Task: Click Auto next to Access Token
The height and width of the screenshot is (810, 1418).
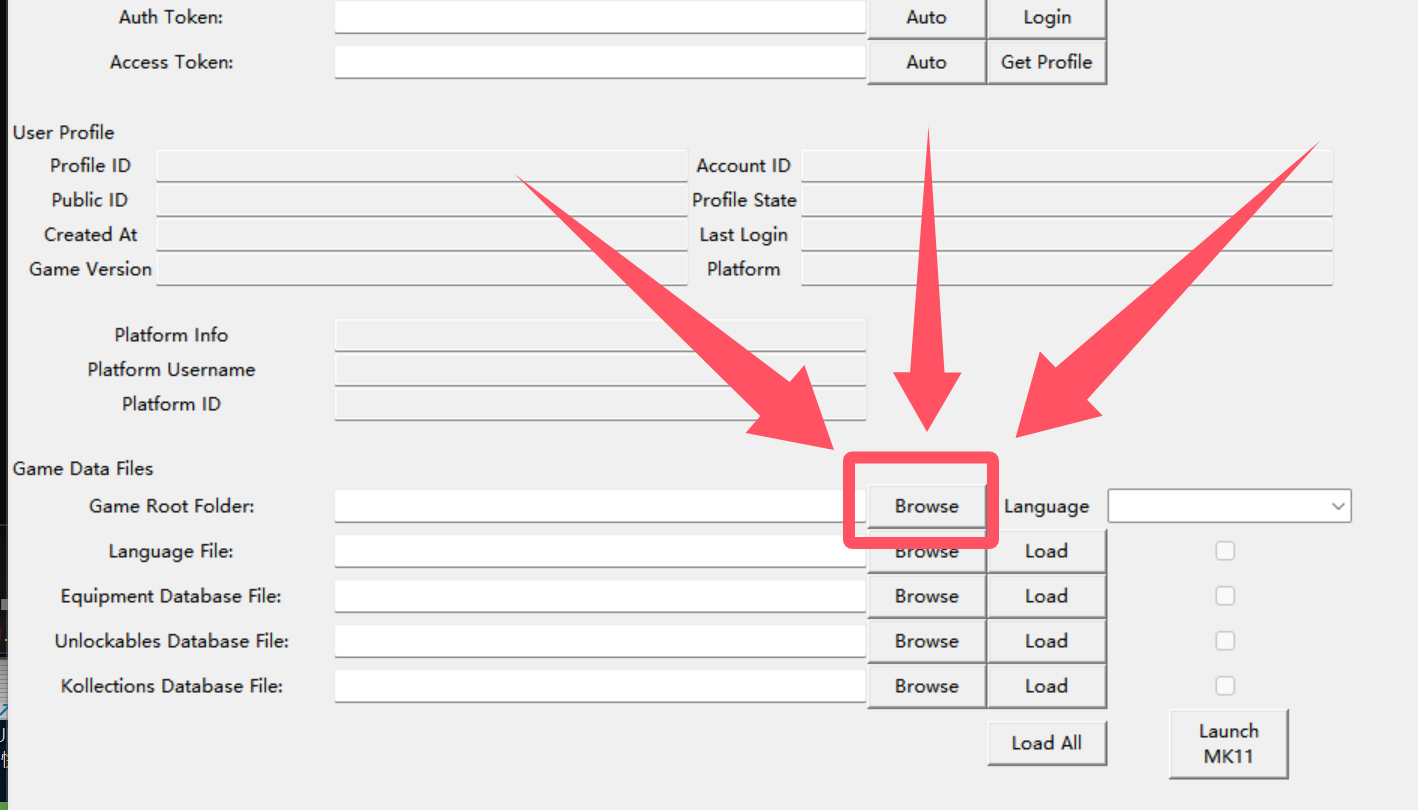Action: tap(926, 62)
